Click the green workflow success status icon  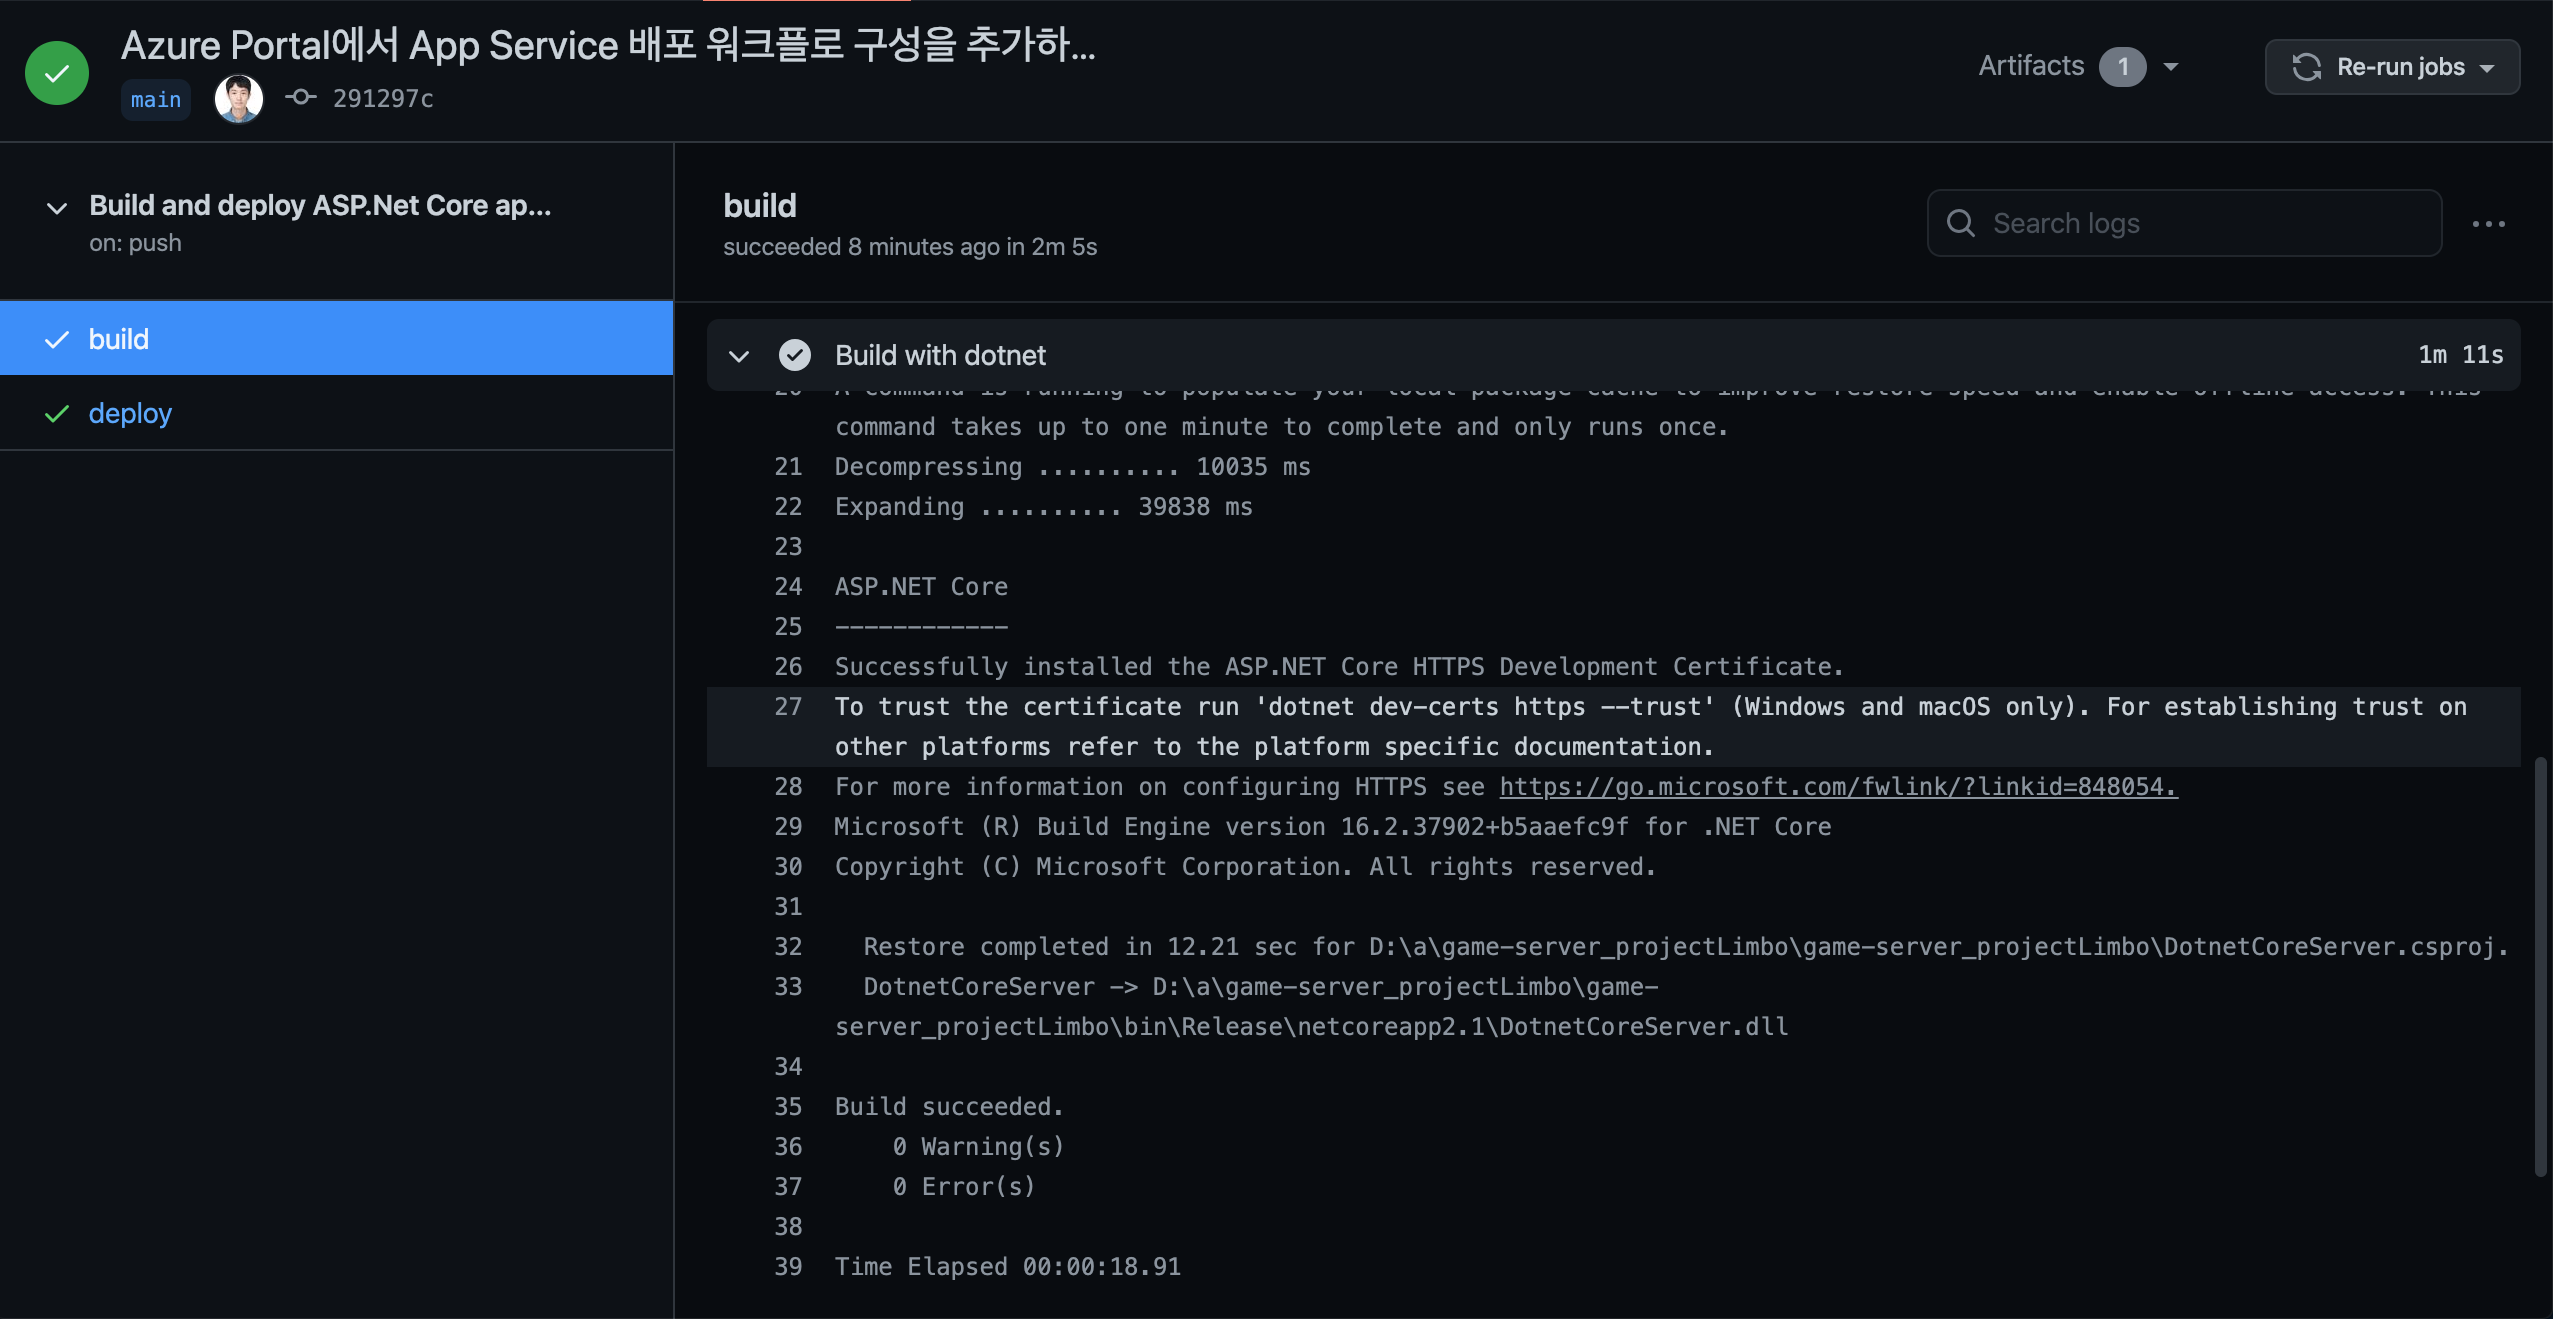pyautogui.click(x=57, y=73)
